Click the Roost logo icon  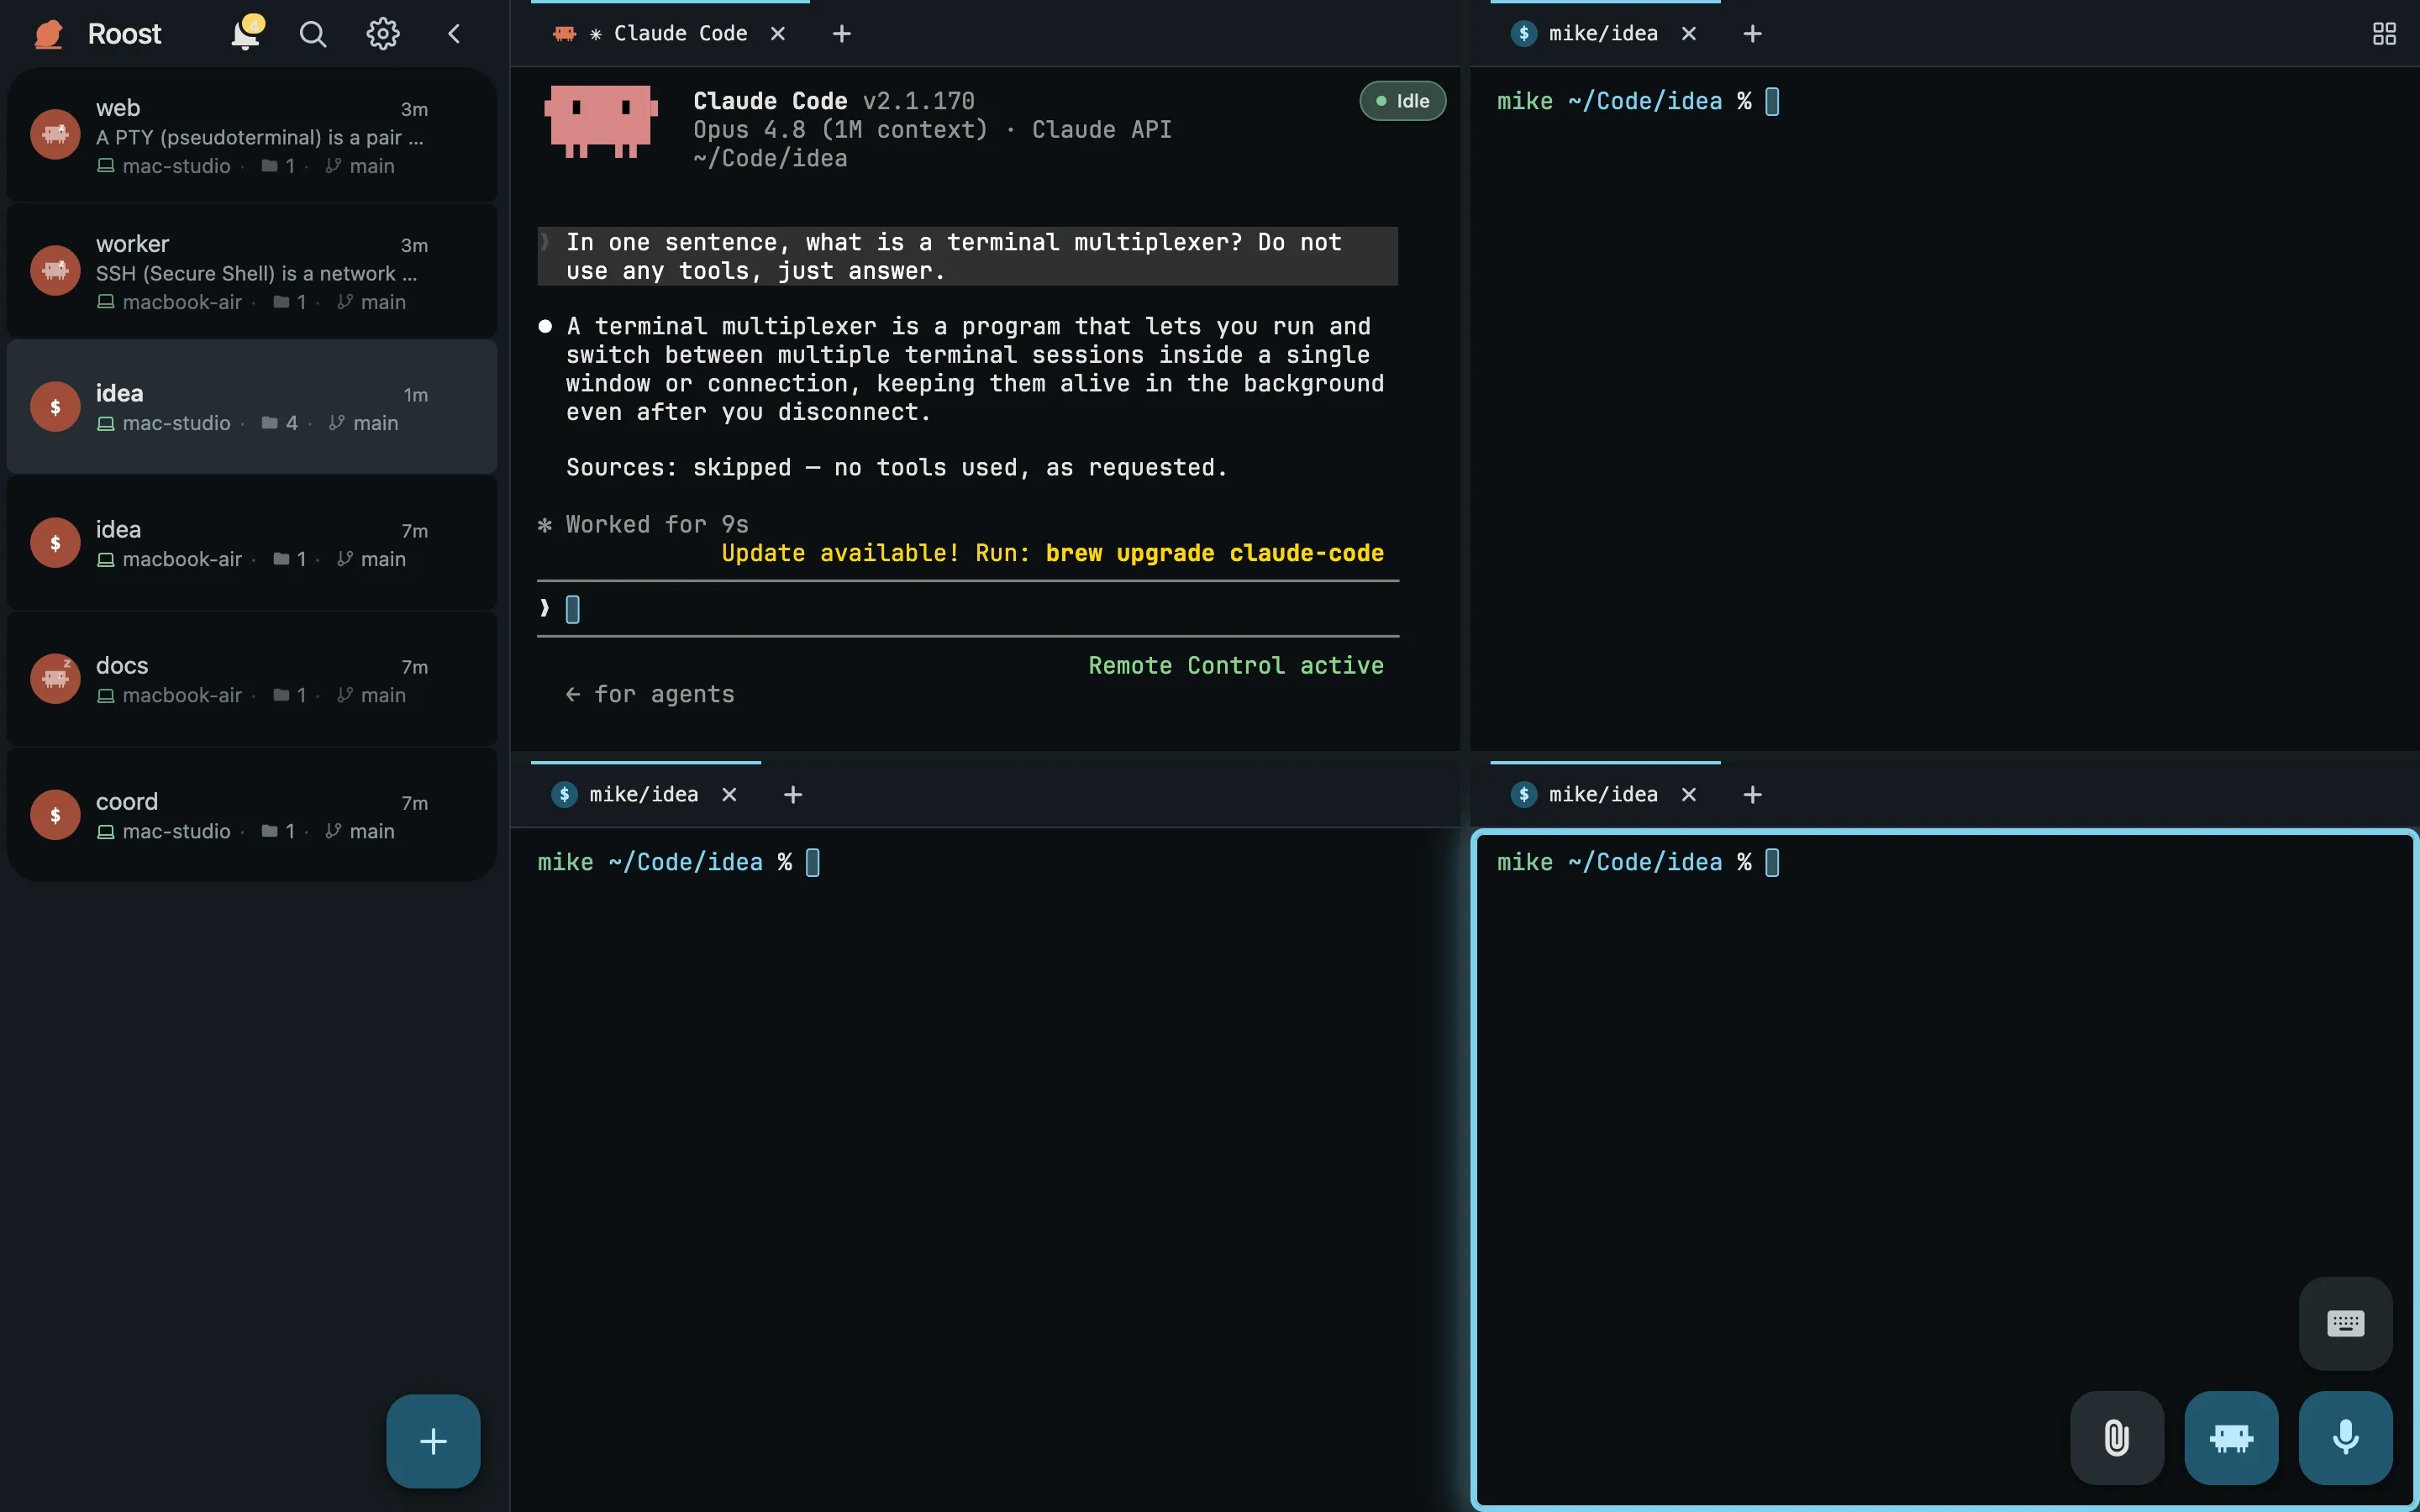pos(48,34)
